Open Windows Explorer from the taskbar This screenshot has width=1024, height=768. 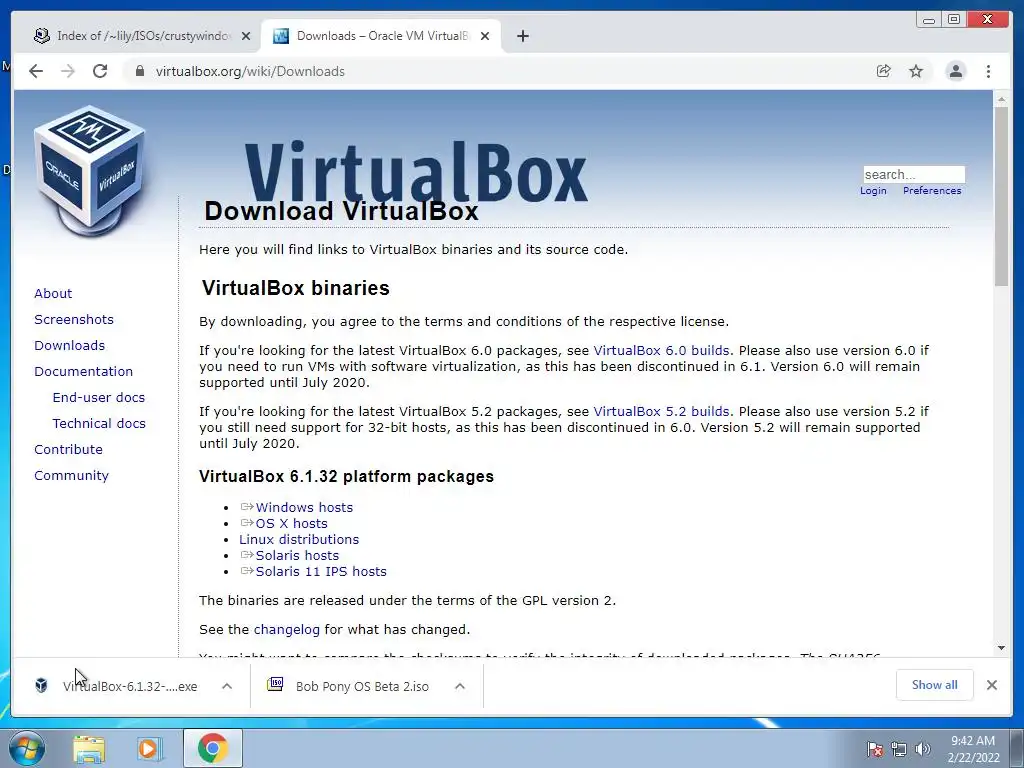tap(89, 748)
